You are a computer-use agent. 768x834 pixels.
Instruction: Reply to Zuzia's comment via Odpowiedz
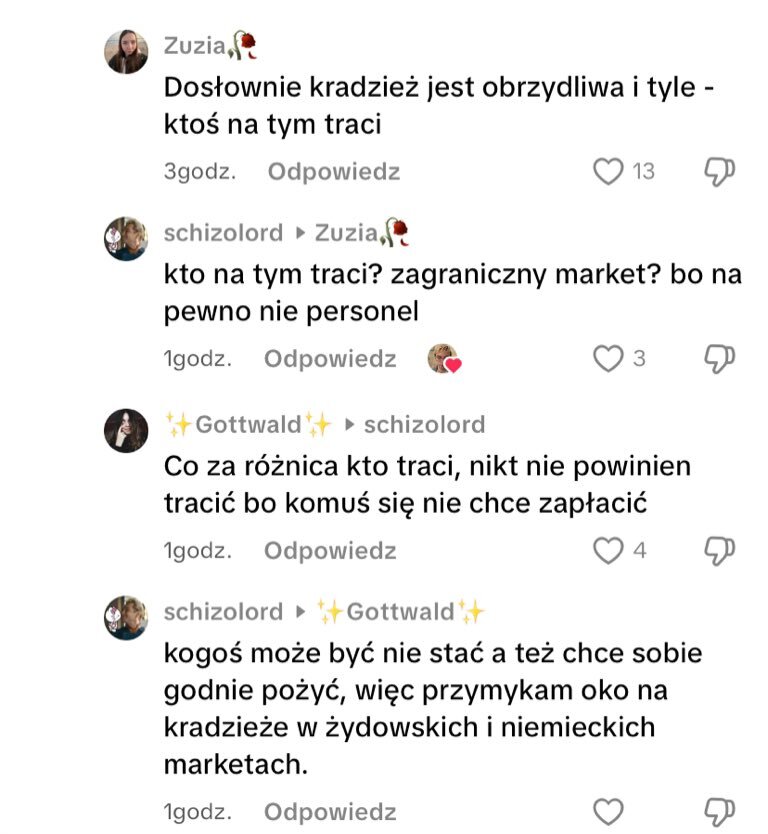334,172
